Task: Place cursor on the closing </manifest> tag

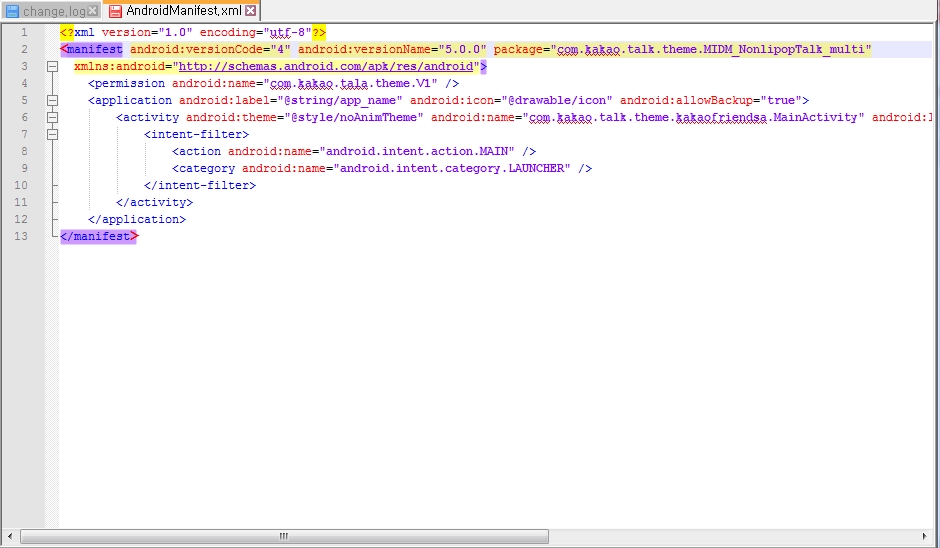Action: tap(98, 236)
